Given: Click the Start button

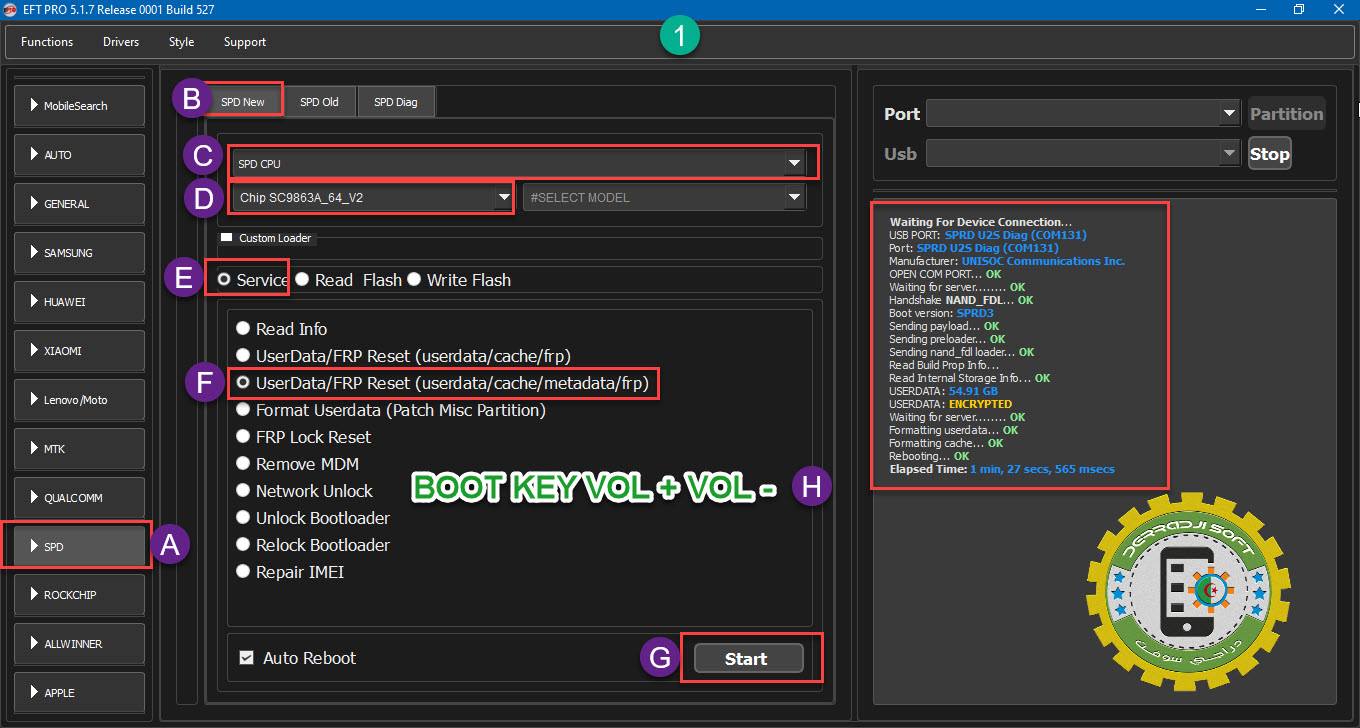Looking at the screenshot, I should [x=749, y=659].
